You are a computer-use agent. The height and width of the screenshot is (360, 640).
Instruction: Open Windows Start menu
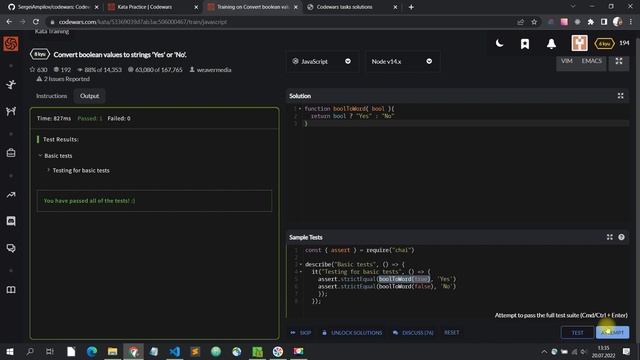10,351
